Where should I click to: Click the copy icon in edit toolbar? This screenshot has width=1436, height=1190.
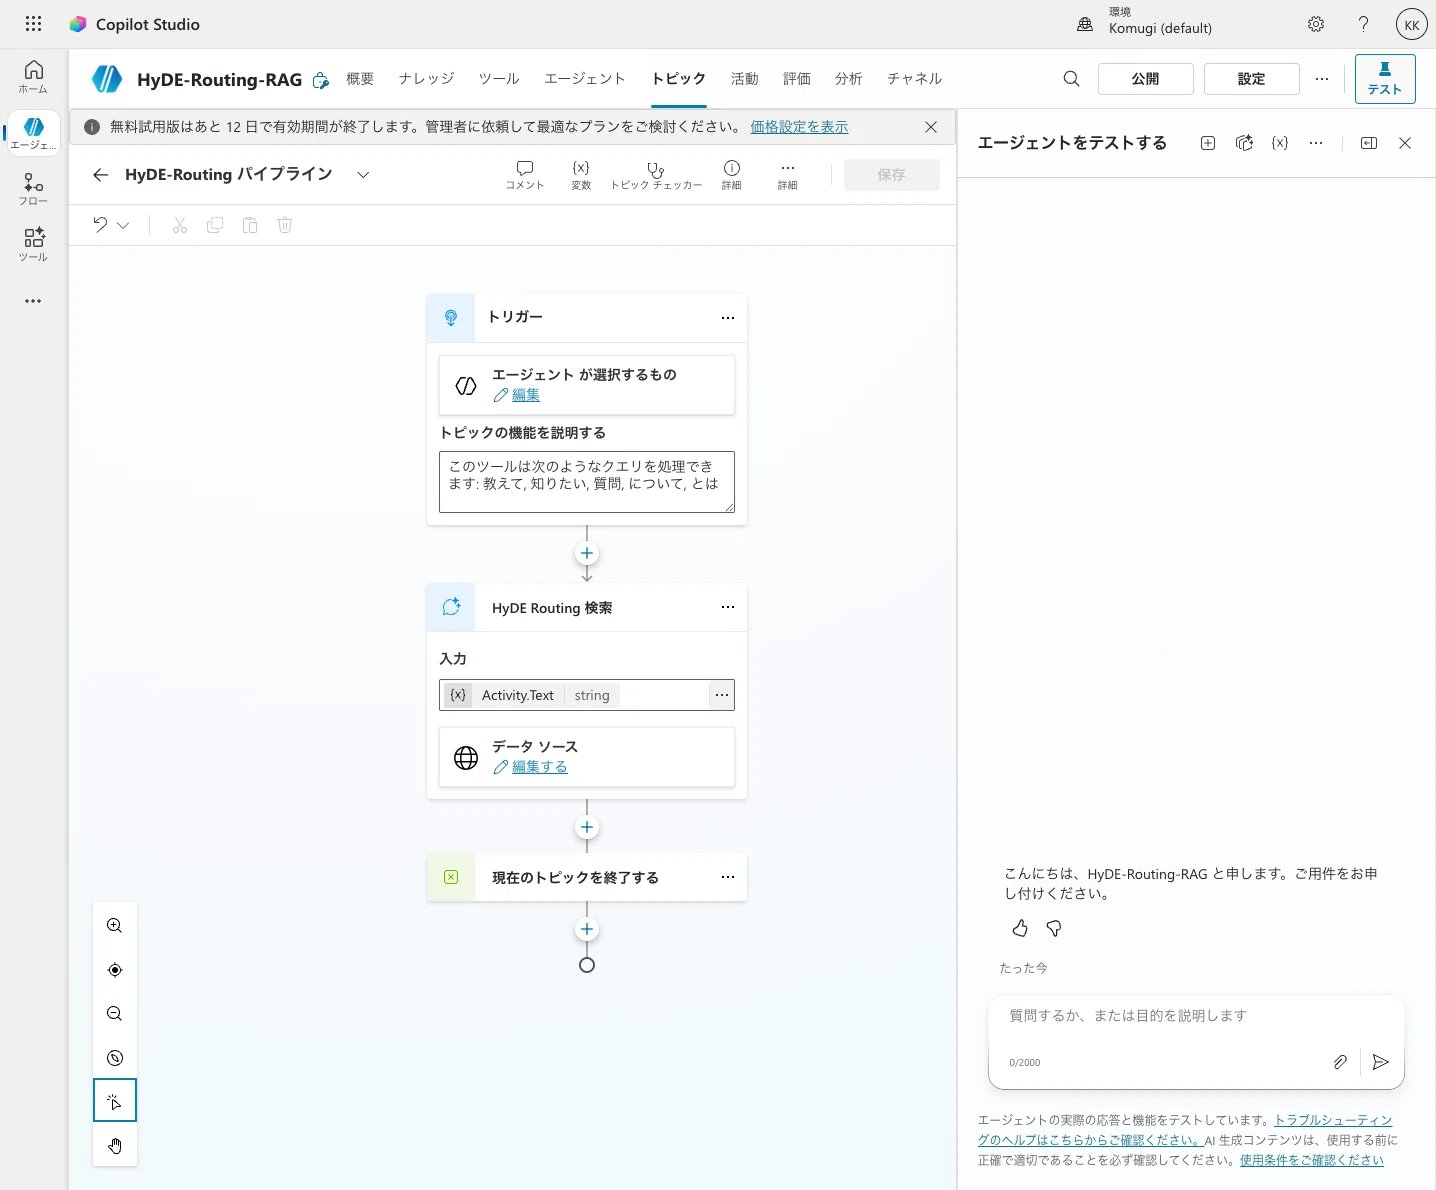pyautogui.click(x=215, y=225)
